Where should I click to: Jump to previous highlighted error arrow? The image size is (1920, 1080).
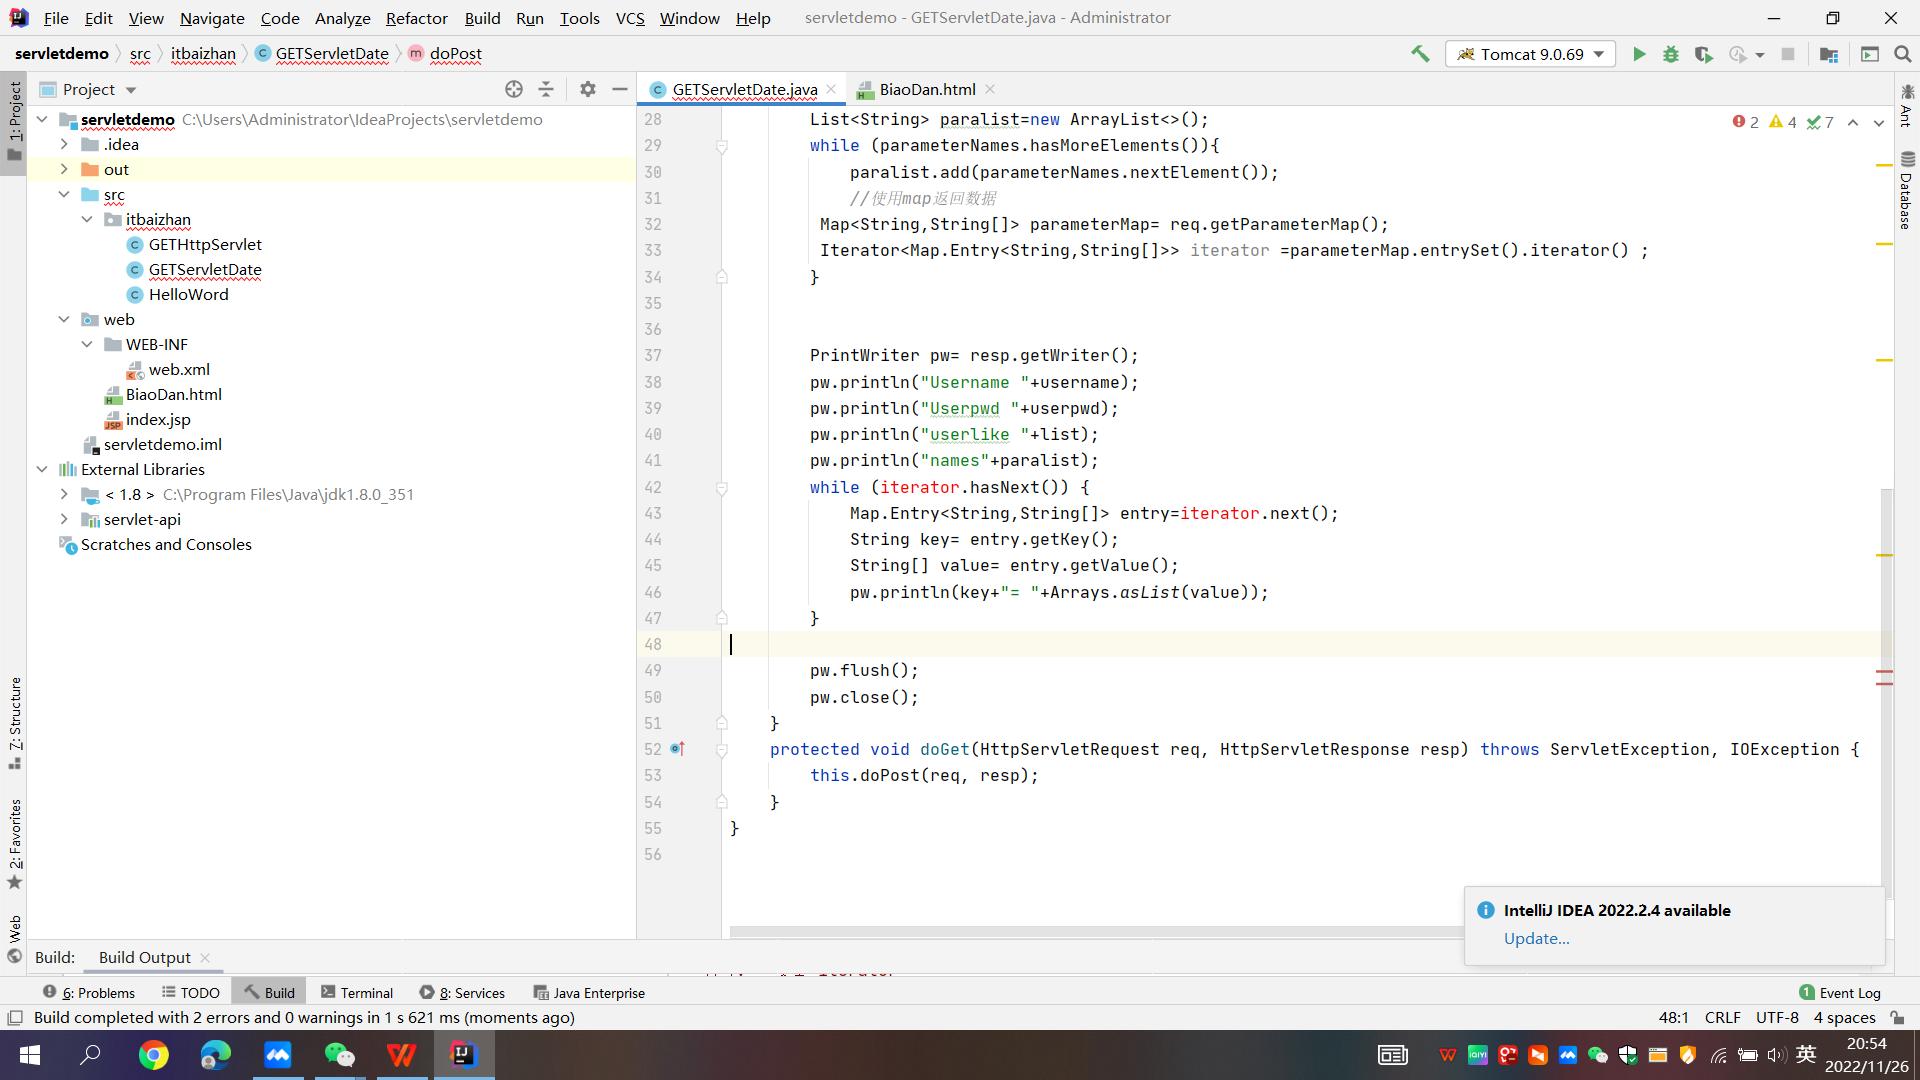[1853, 122]
